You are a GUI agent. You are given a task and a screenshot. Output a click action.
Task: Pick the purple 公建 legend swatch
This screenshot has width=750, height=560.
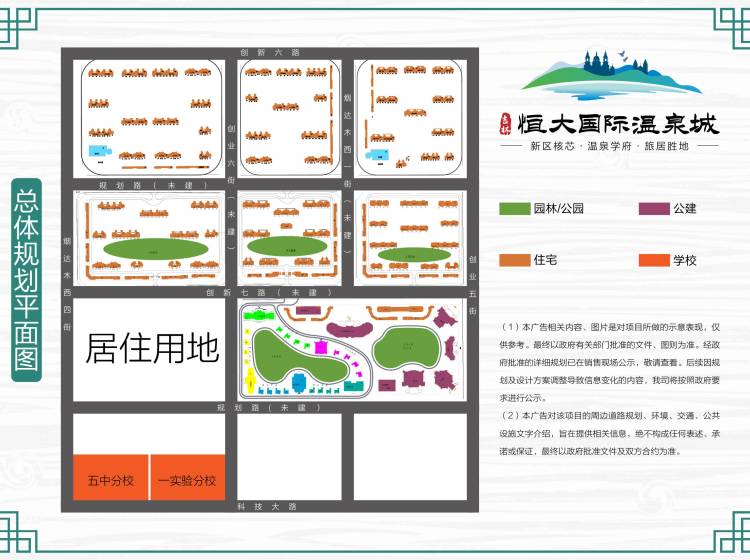pyautogui.click(x=654, y=209)
